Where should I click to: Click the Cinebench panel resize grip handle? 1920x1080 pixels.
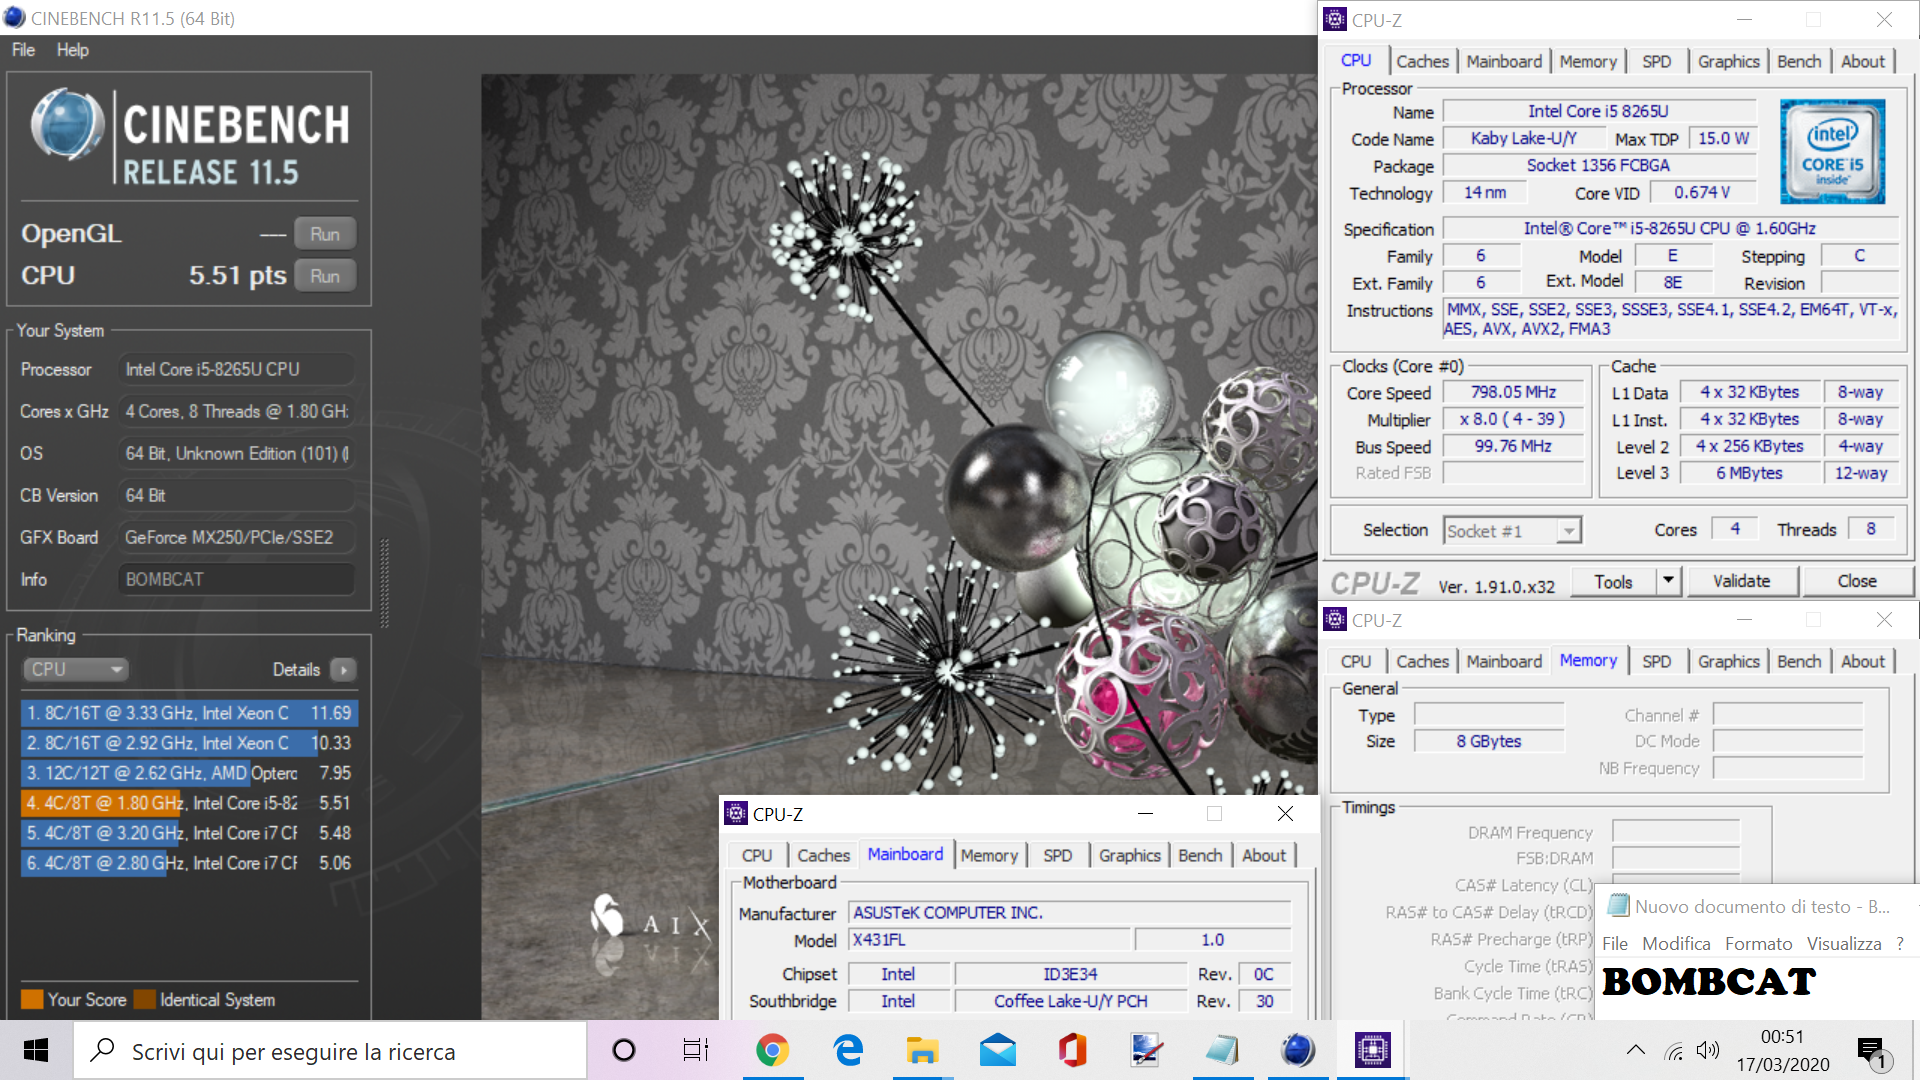384,583
